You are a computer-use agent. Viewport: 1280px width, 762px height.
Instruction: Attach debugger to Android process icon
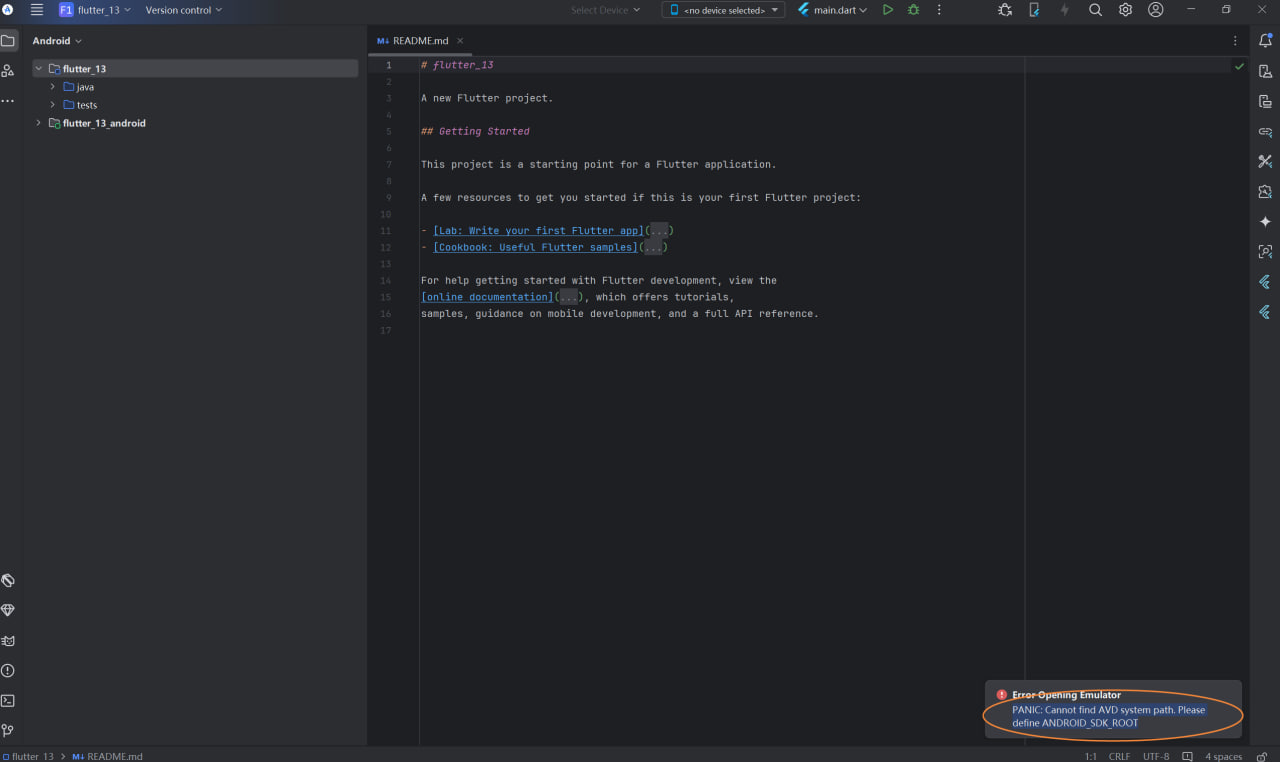coord(1005,10)
